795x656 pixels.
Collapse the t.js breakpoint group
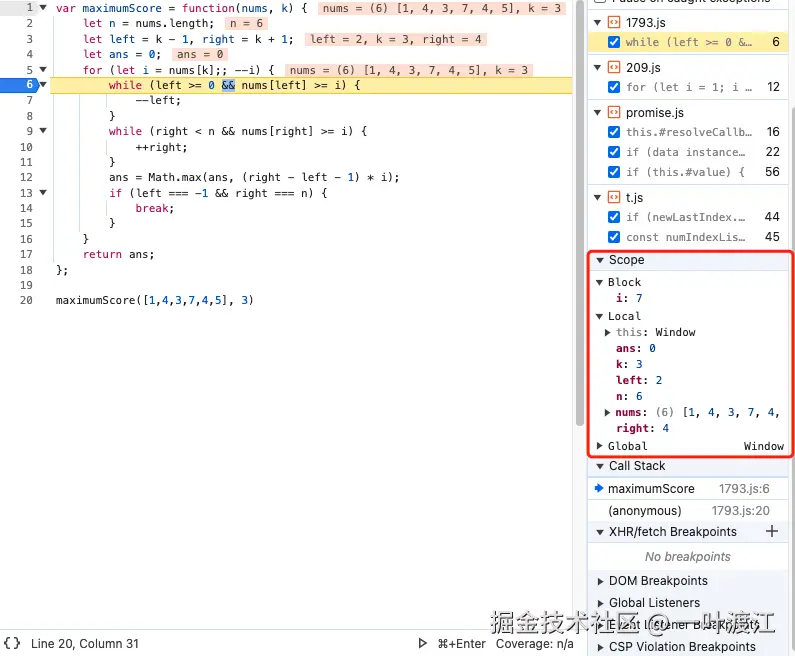(598, 198)
